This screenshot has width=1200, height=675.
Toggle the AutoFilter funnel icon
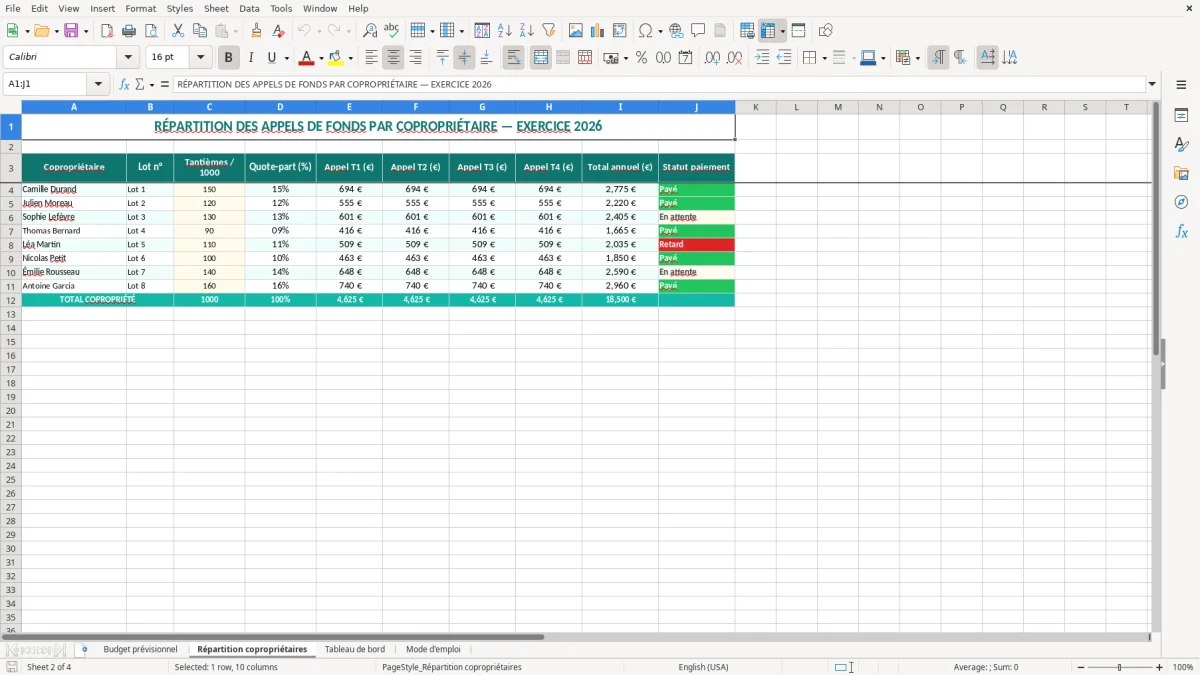548,31
